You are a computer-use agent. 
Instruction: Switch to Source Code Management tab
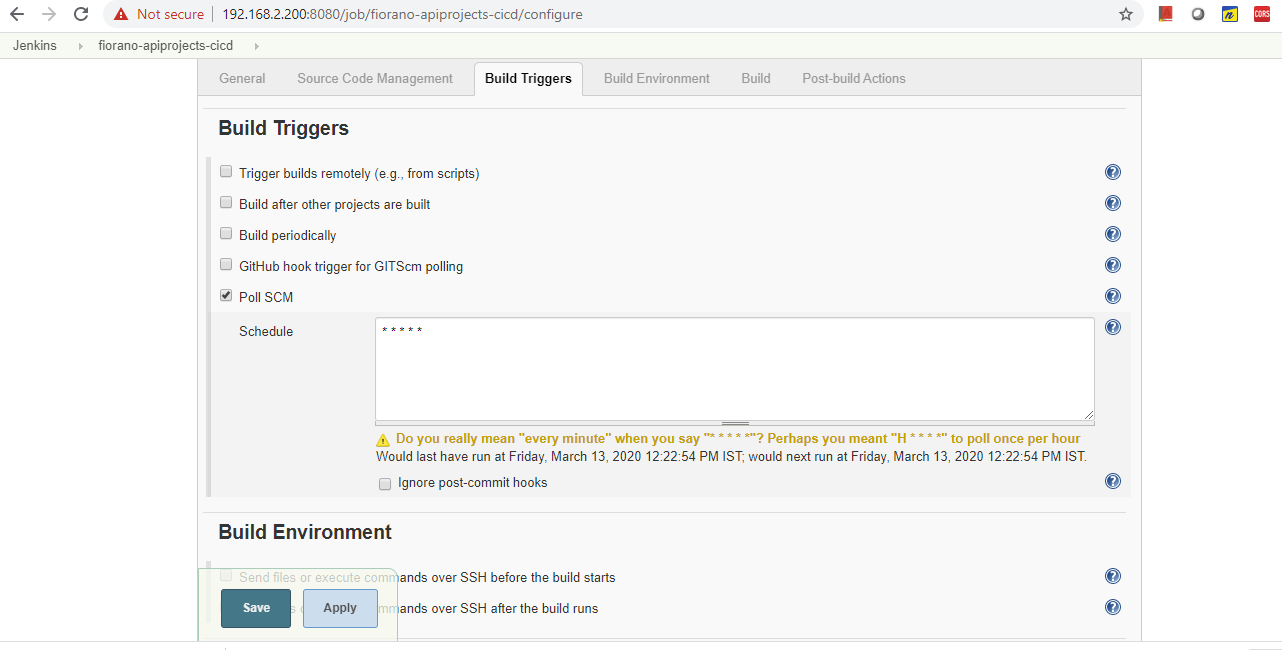tap(375, 78)
